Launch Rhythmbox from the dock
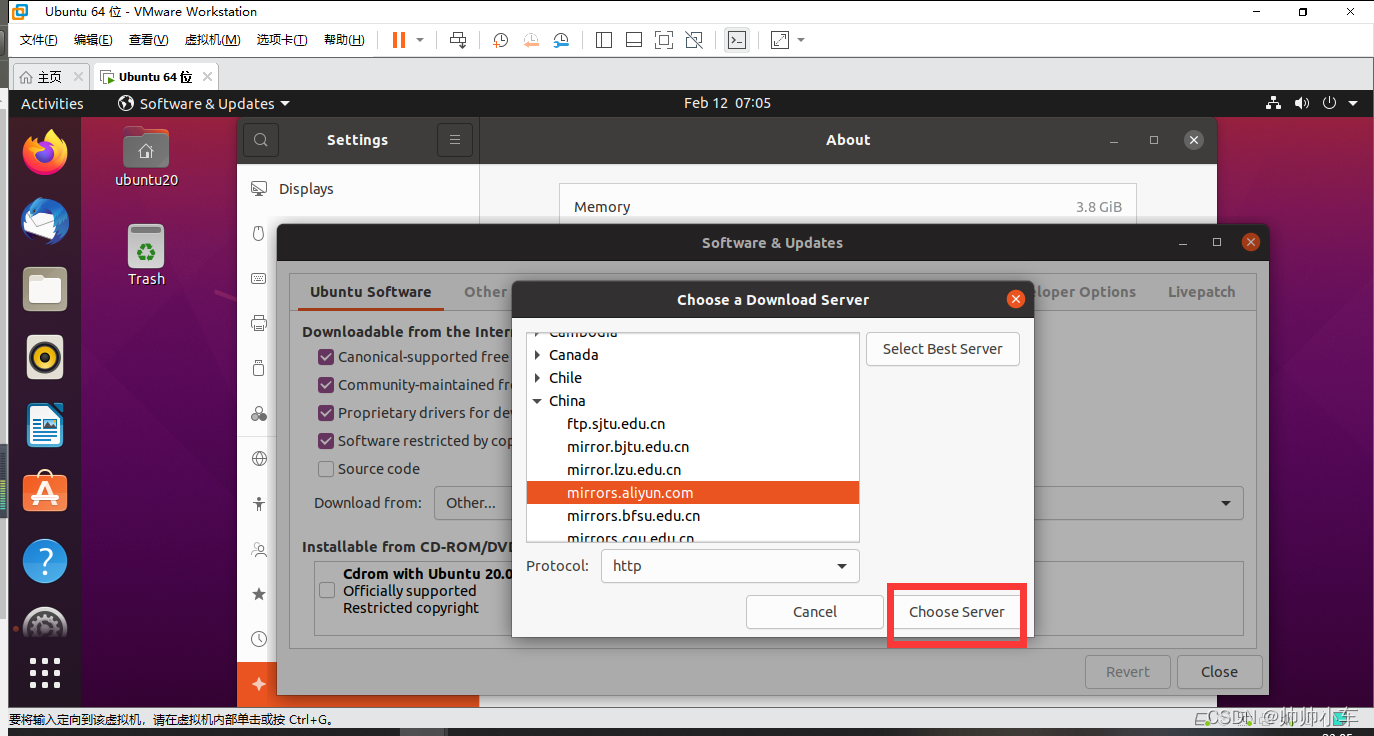This screenshot has width=1374, height=736. coord(45,357)
